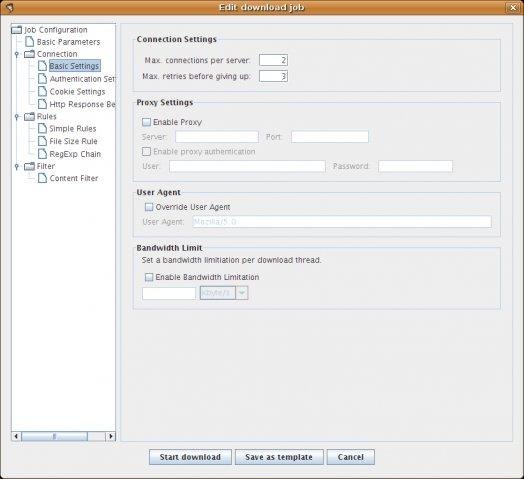524x479 pixels.
Task: Click the Simple Rules page icon
Action: point(42,128)
